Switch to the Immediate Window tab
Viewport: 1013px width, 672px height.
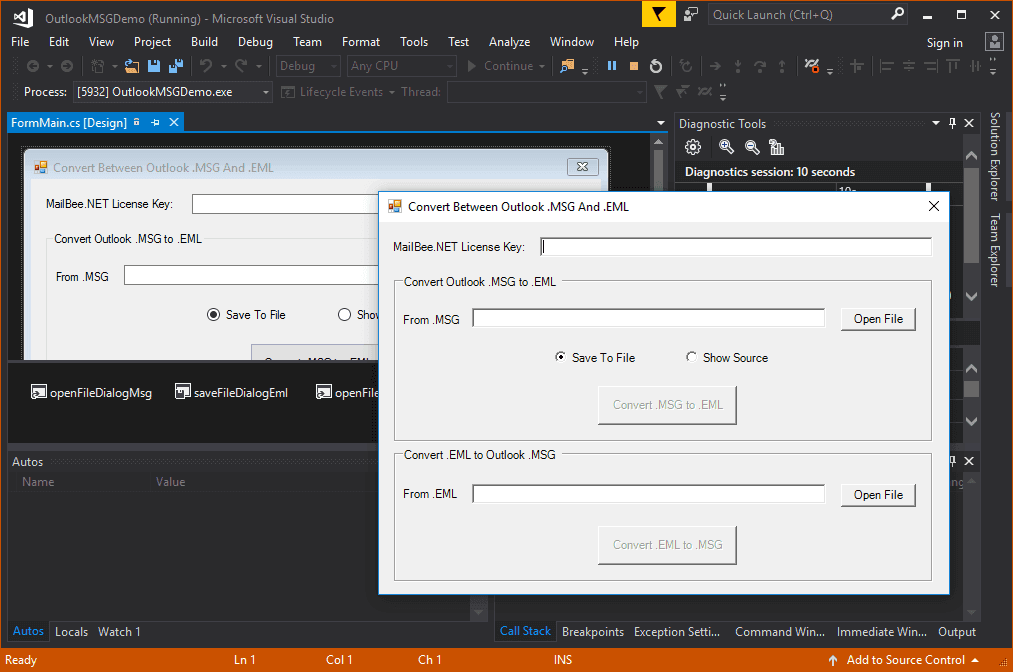click(x=881, y=632)
